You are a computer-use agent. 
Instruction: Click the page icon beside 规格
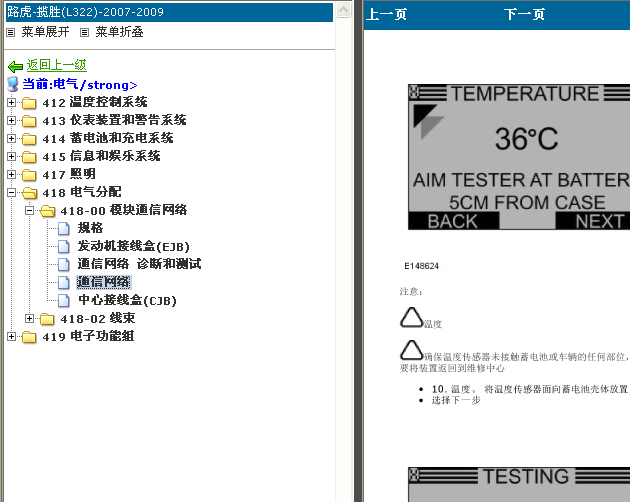[63, 228]
